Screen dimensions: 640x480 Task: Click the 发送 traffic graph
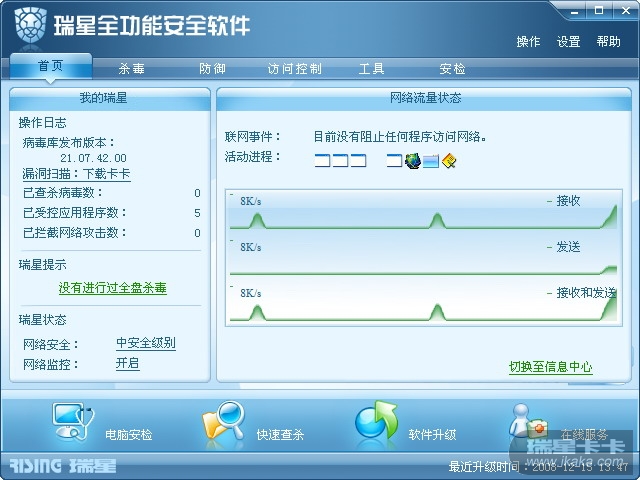coord(423,256)
